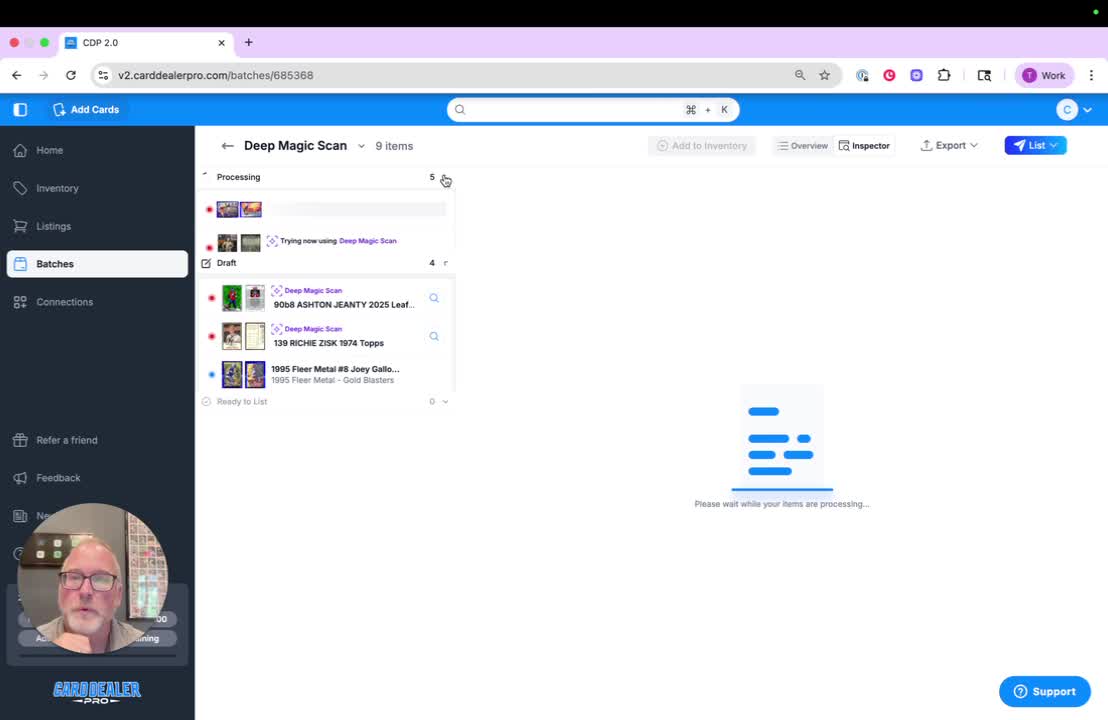Open the Export dropdown
The width and height of the screenshot is (1108, 720).
[949, 146]
